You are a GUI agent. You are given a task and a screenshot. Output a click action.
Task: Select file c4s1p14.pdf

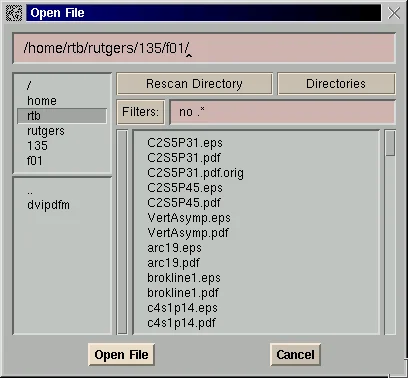click(x=181, y=323)
